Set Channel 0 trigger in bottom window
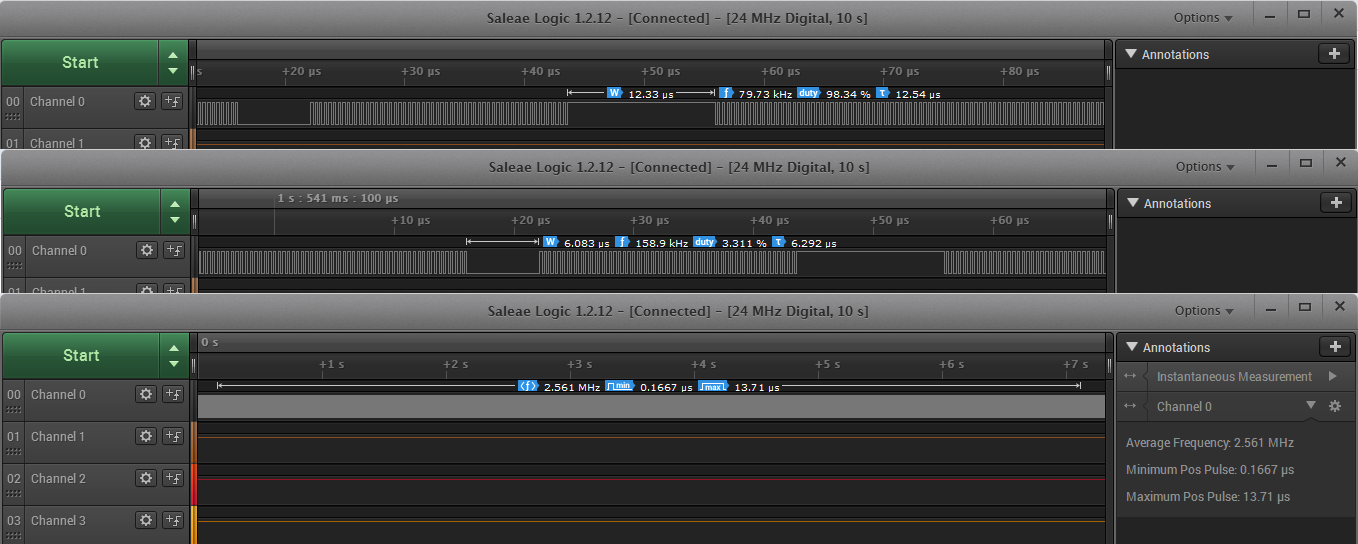 point(173,394)
